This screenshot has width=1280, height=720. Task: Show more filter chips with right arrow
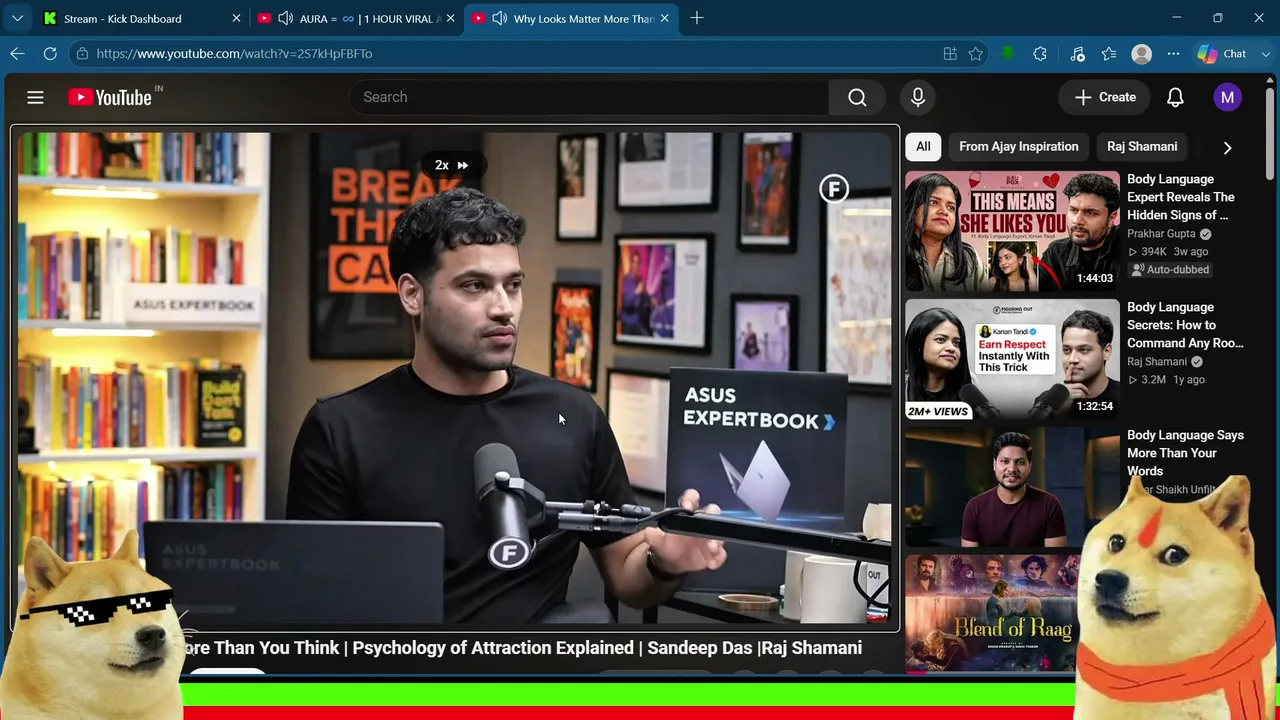[x=1227, y=147]
